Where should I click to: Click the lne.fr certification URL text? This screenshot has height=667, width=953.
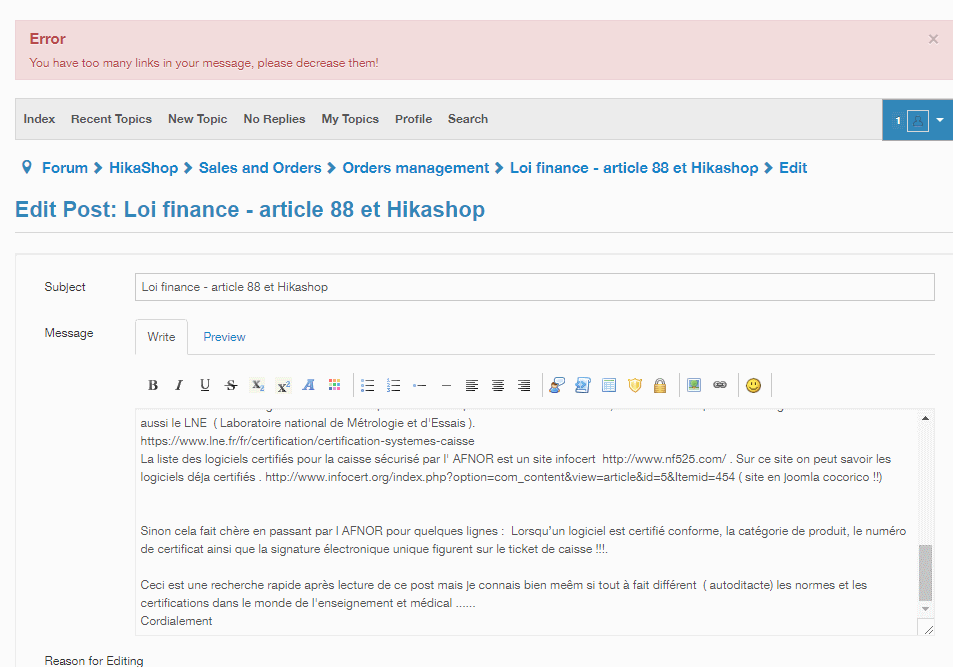(x=308, y=441)
